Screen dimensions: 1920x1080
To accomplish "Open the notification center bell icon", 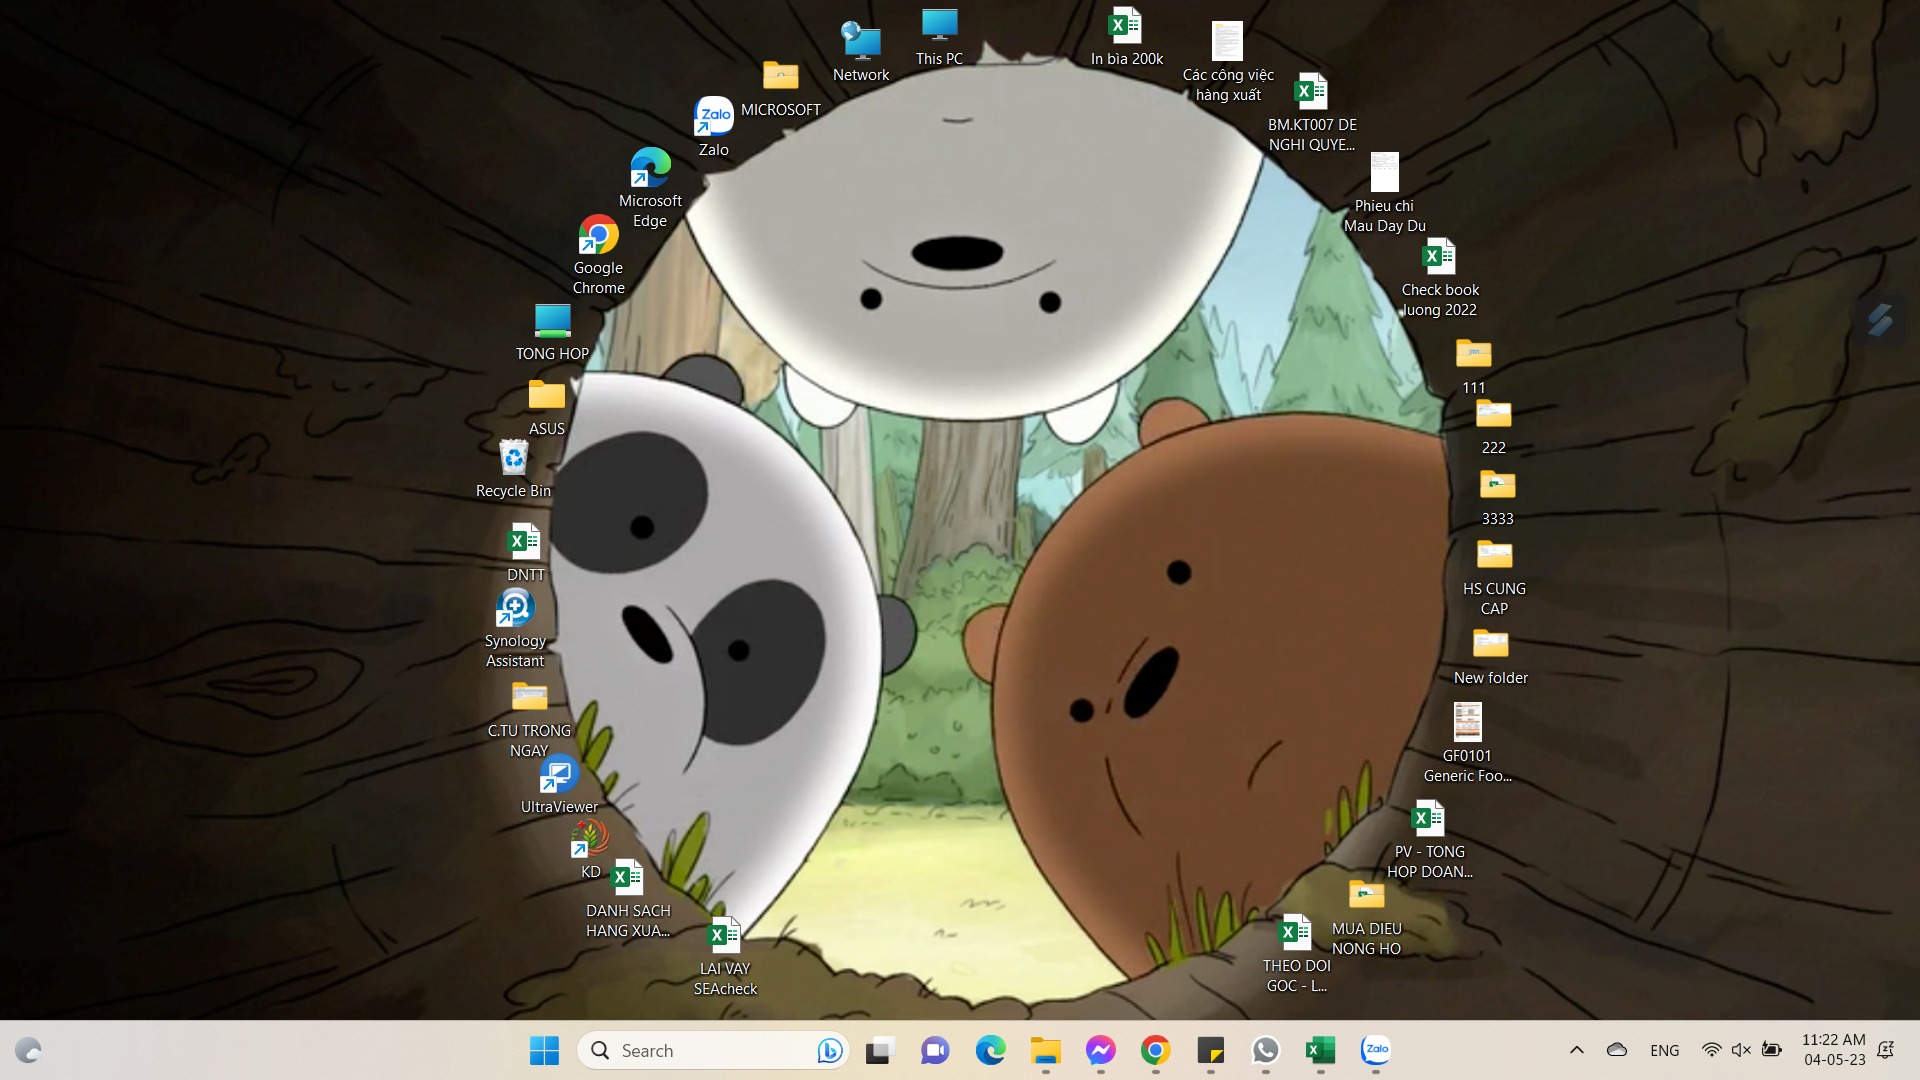I will pyautogui.click(x=1886, y=1050).
